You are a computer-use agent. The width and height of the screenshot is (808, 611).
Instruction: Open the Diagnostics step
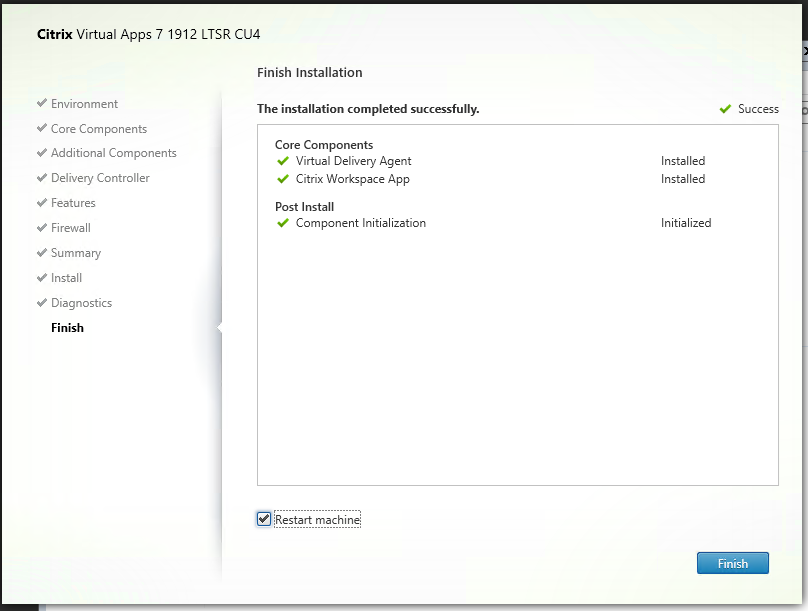click(x=81, y=303)
